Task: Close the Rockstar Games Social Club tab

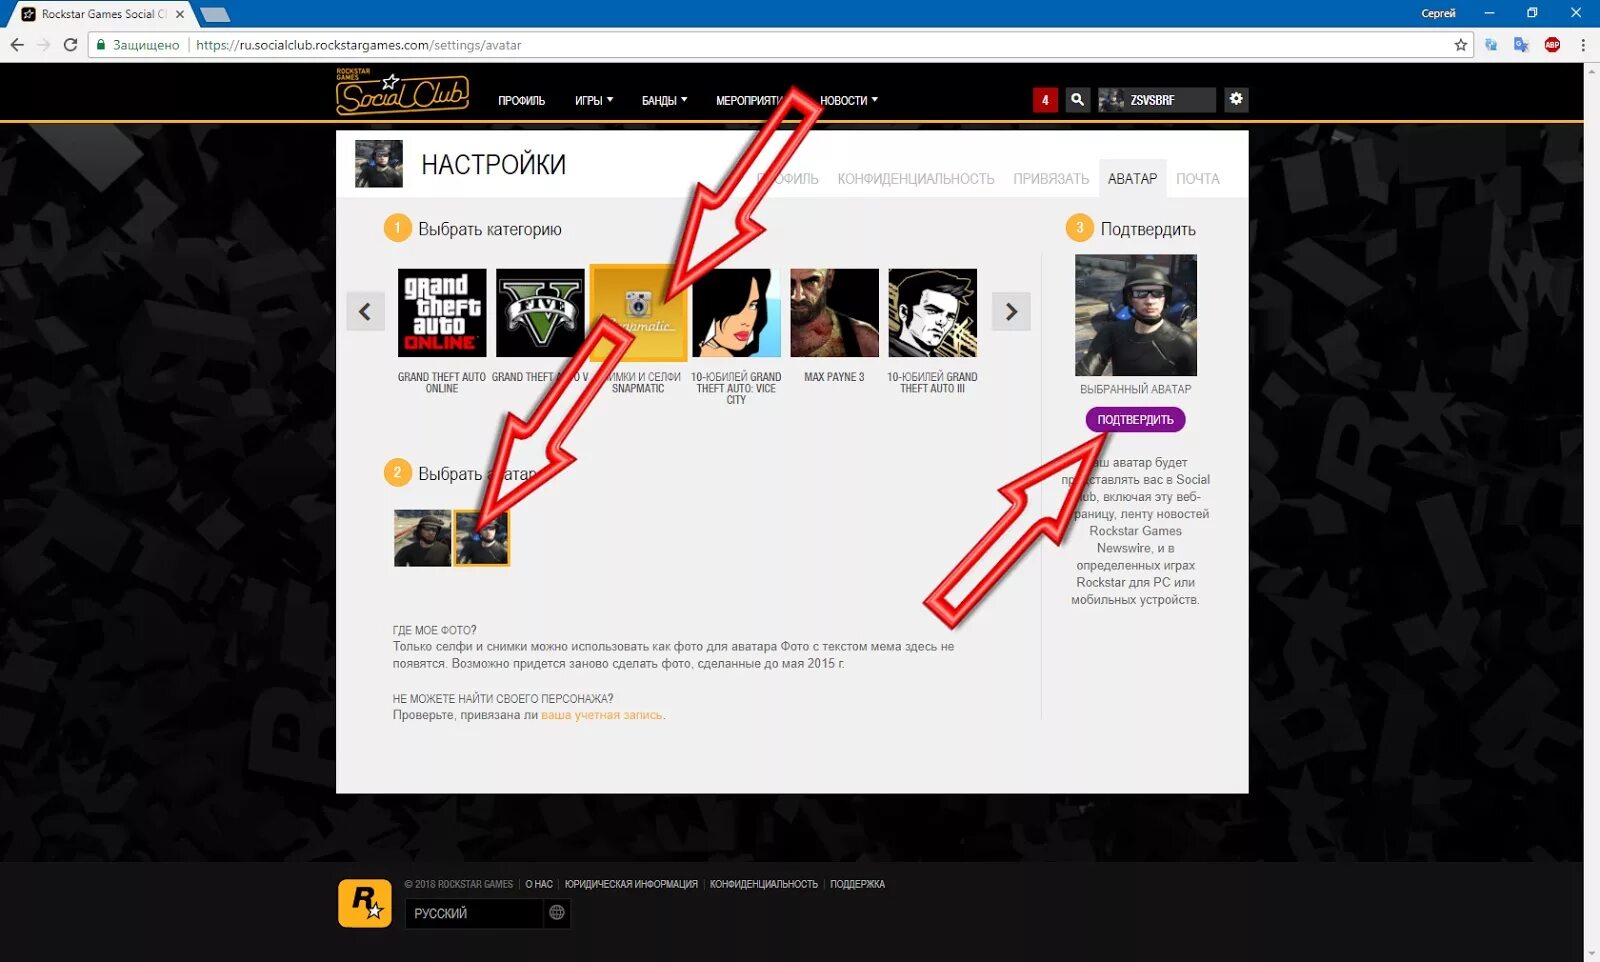Action: click(x=180, y=14)
